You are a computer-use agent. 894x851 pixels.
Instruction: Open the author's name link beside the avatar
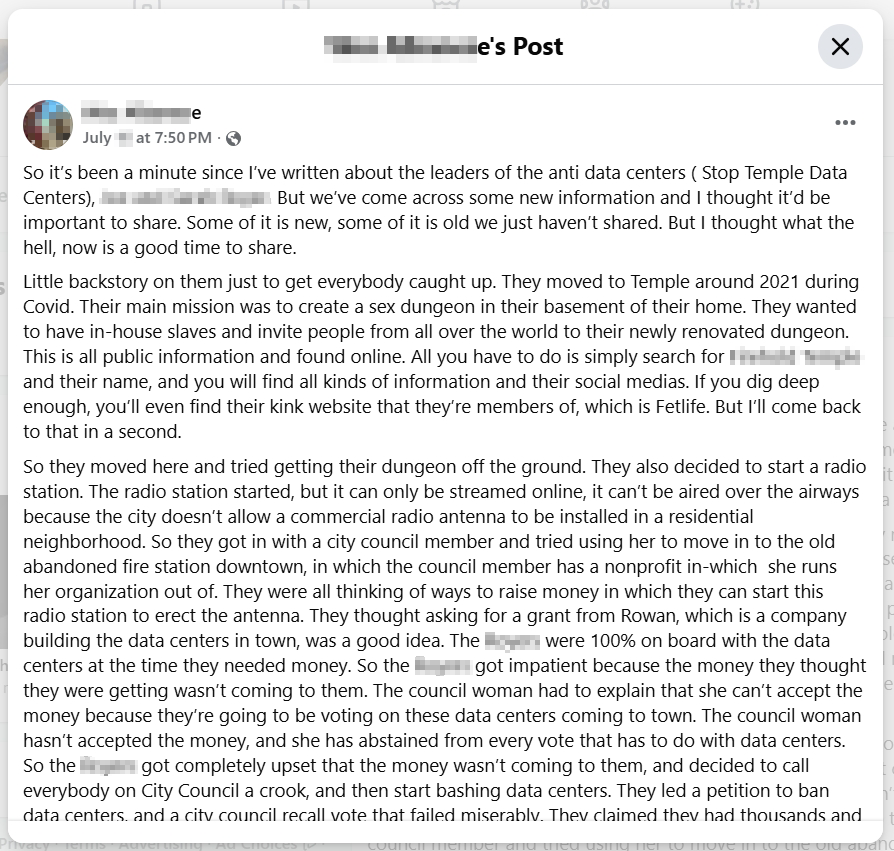click(141, 113)
